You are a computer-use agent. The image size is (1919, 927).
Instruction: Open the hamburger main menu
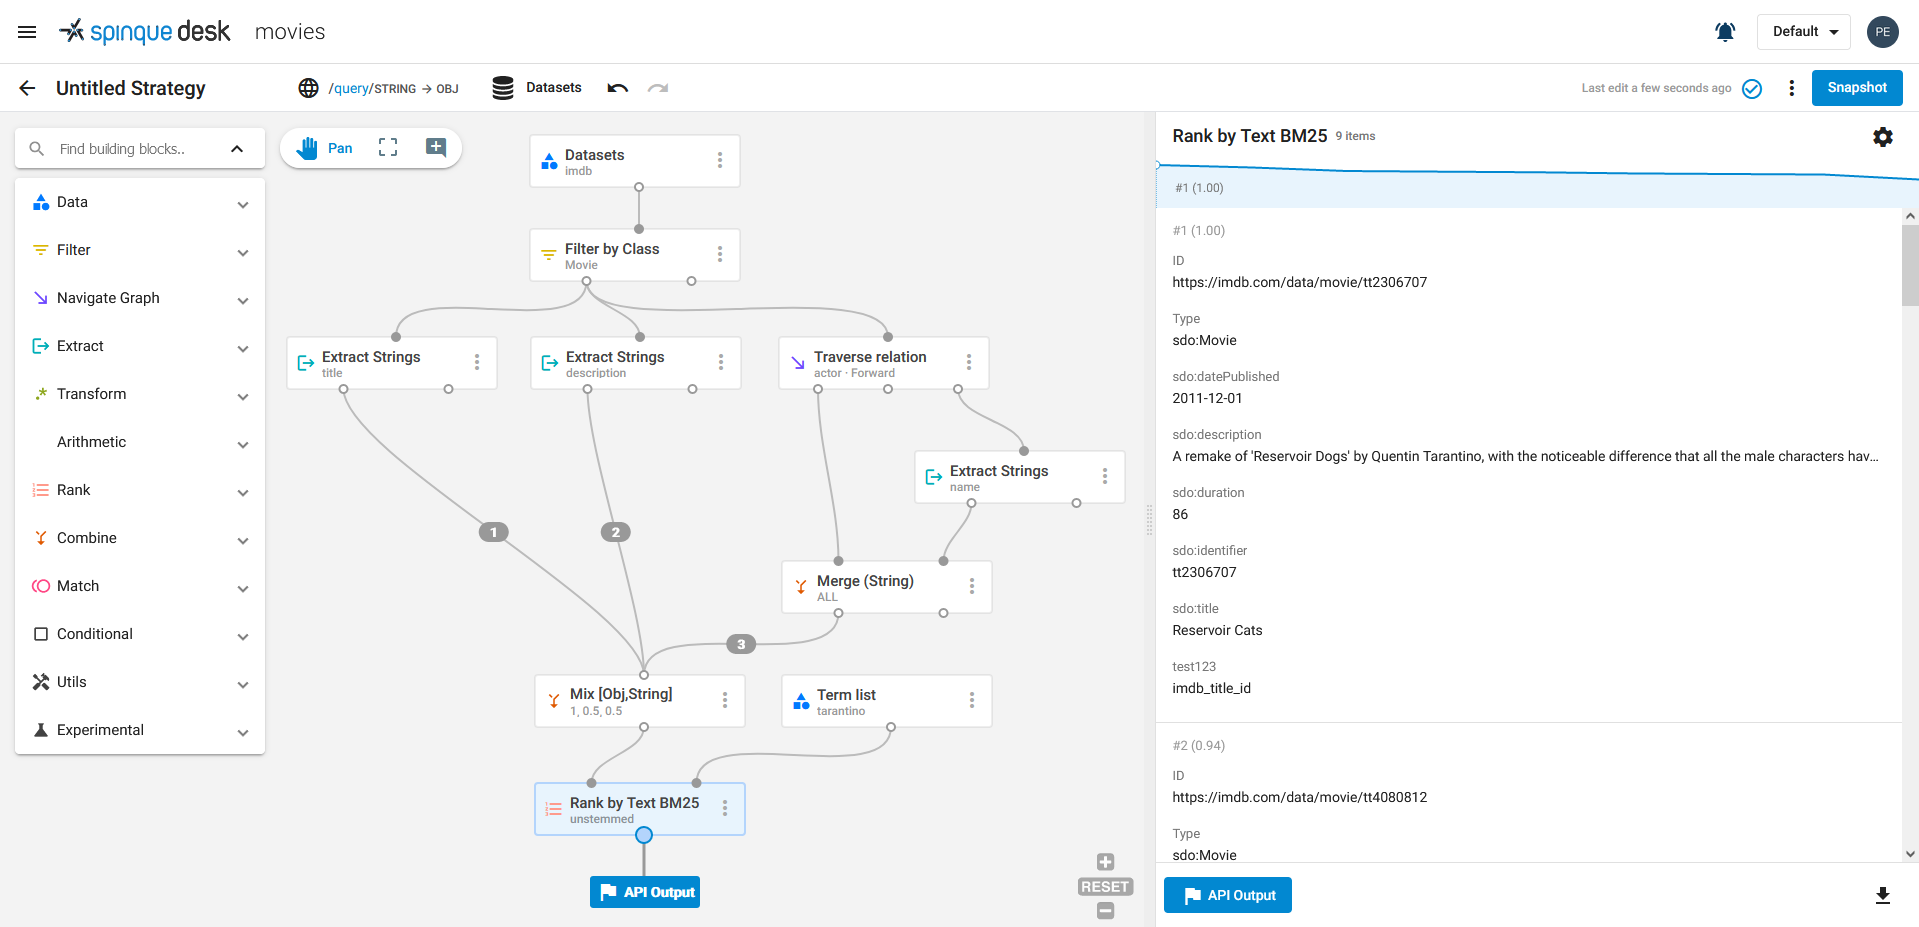pyautogui.click(x=27, y=32)
